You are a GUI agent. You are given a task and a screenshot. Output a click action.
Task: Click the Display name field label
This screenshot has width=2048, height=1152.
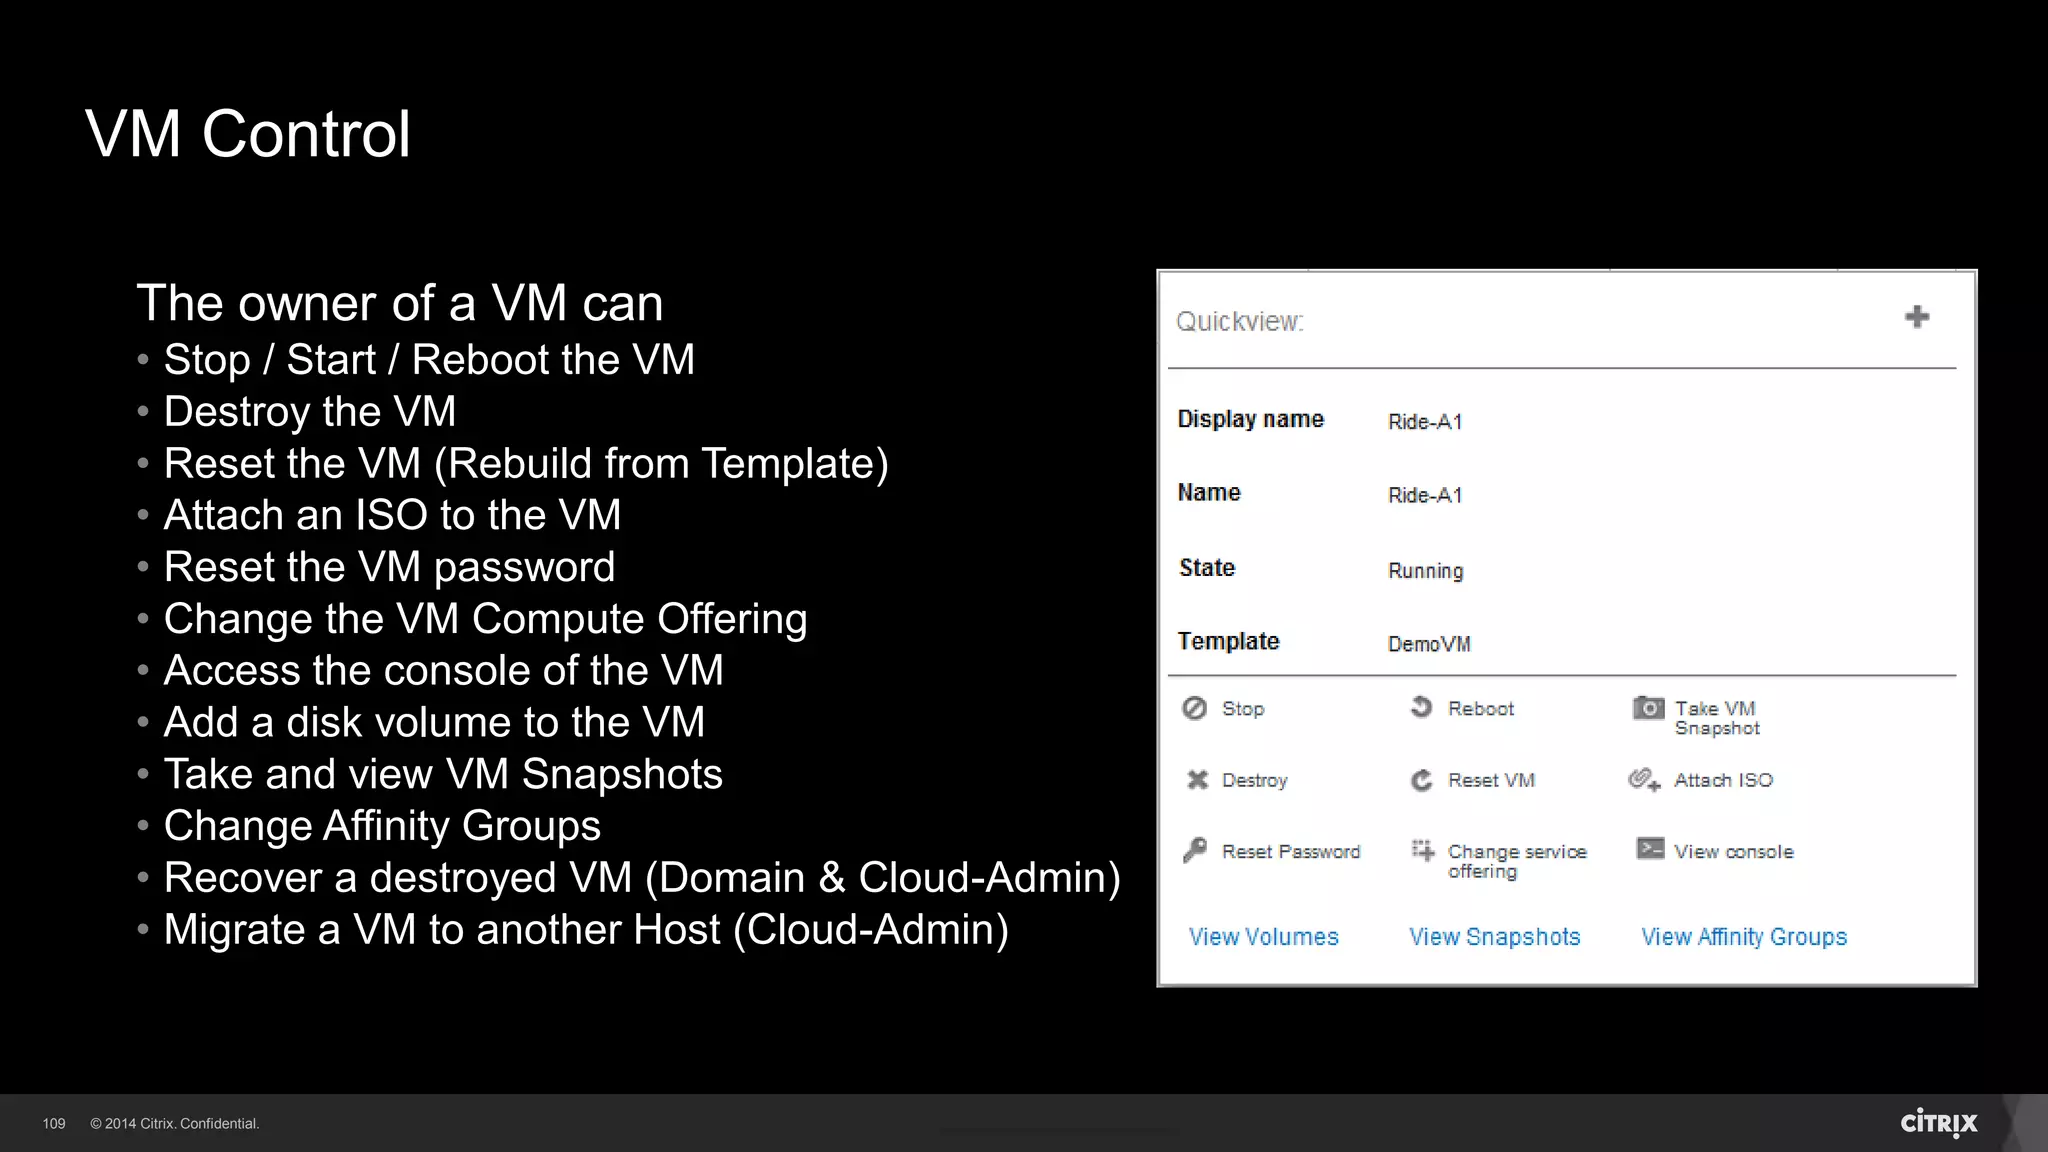[1250, 419]
